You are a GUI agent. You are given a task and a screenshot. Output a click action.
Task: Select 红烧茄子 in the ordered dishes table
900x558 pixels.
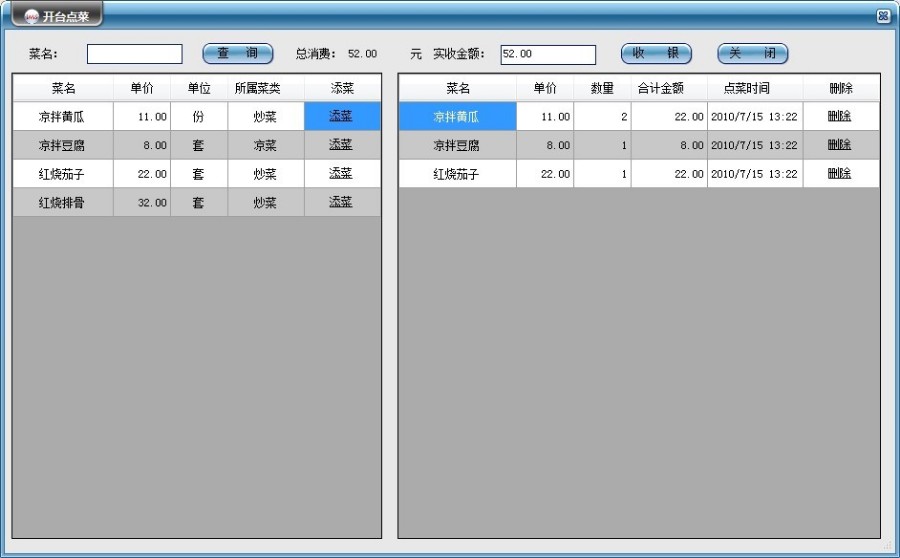(457, 174)
